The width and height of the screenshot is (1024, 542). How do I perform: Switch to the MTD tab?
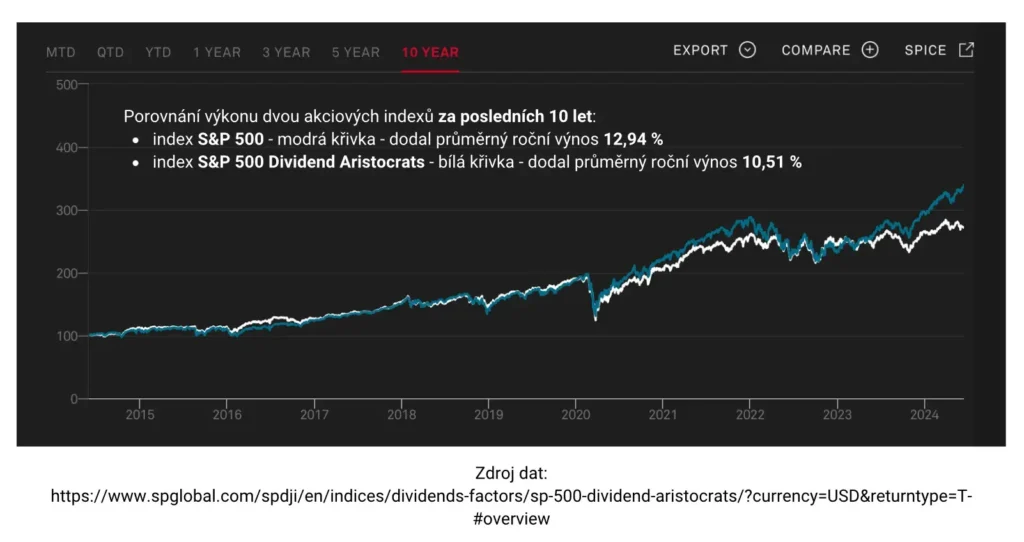click(61, 52)
